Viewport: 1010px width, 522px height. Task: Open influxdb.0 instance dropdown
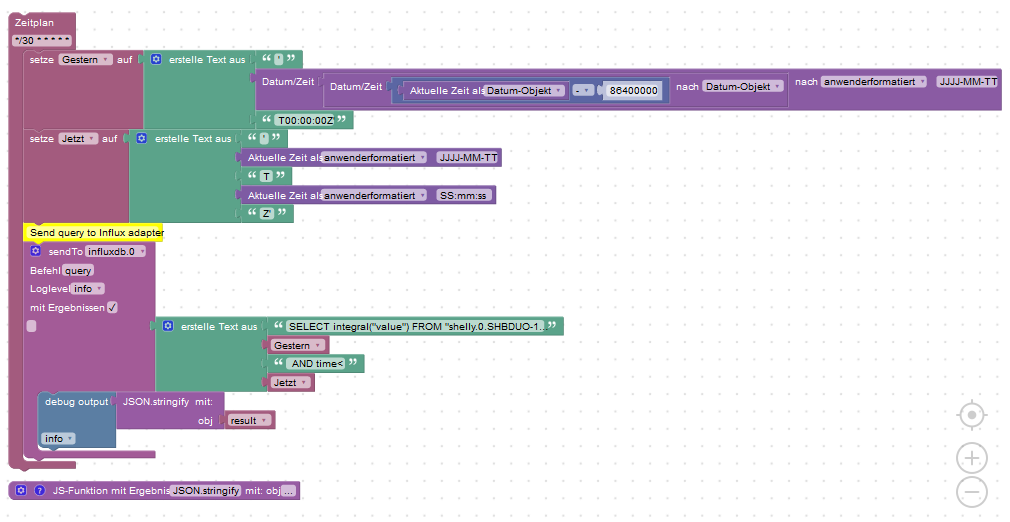tap(115, 251)
